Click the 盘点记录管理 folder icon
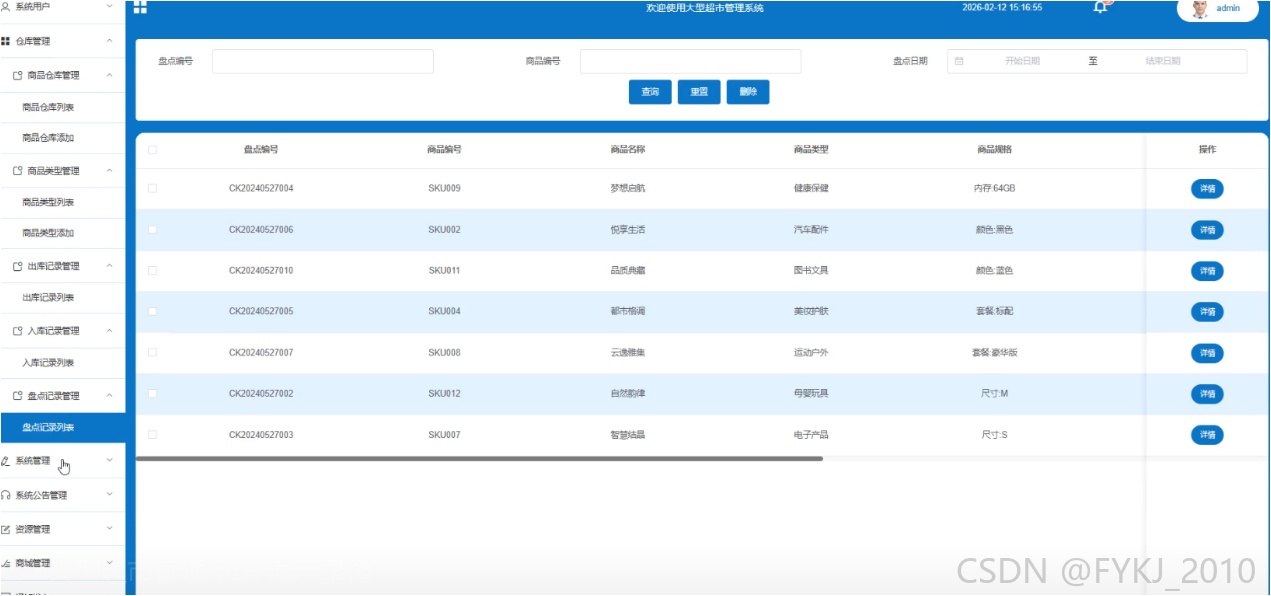Image resolution: width=1271 pixels, height=596 pixels. (17, 396)
